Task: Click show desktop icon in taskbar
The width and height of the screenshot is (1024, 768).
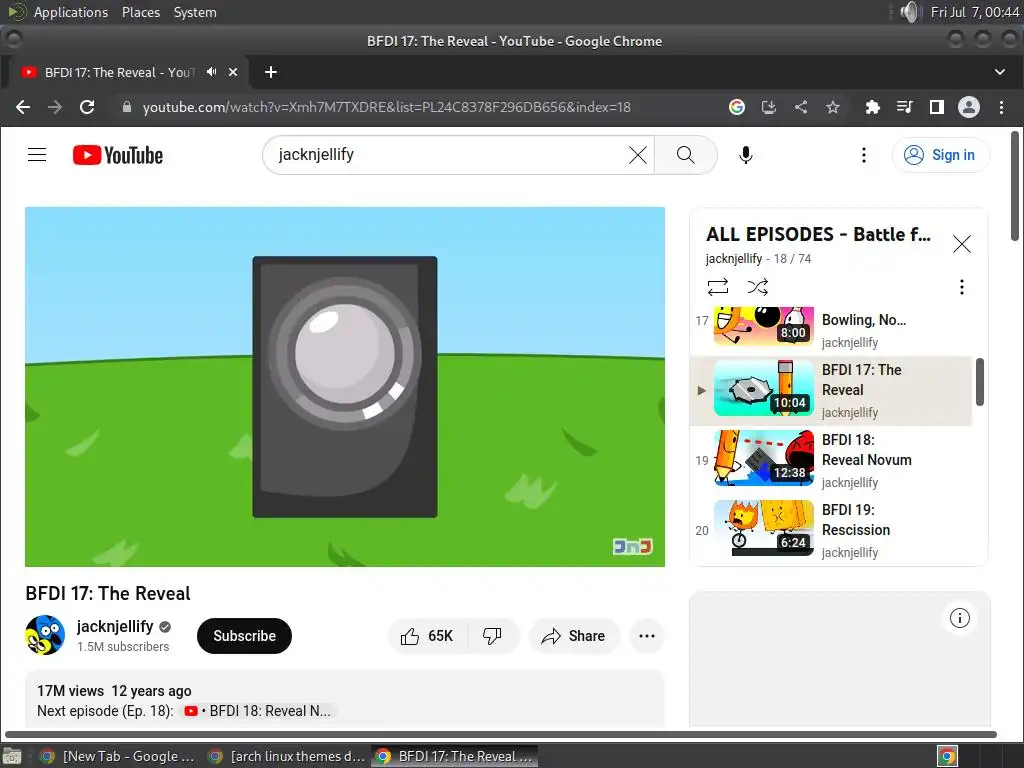Action: click(x=12, y=757)
